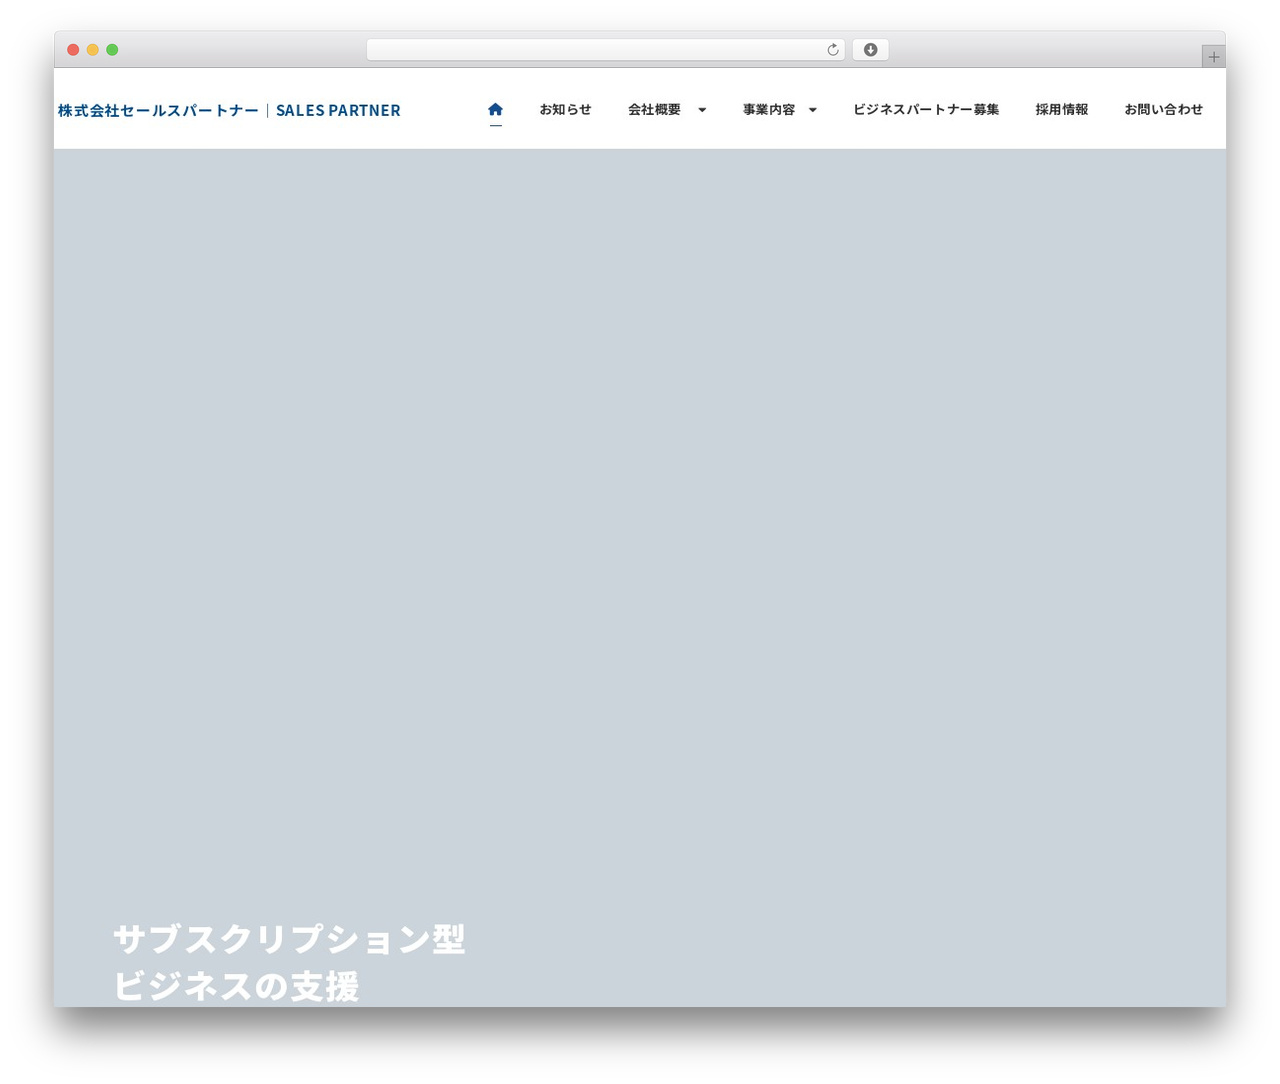Maximize the window with the green button

pyautogui.click(x=112, y=50)
